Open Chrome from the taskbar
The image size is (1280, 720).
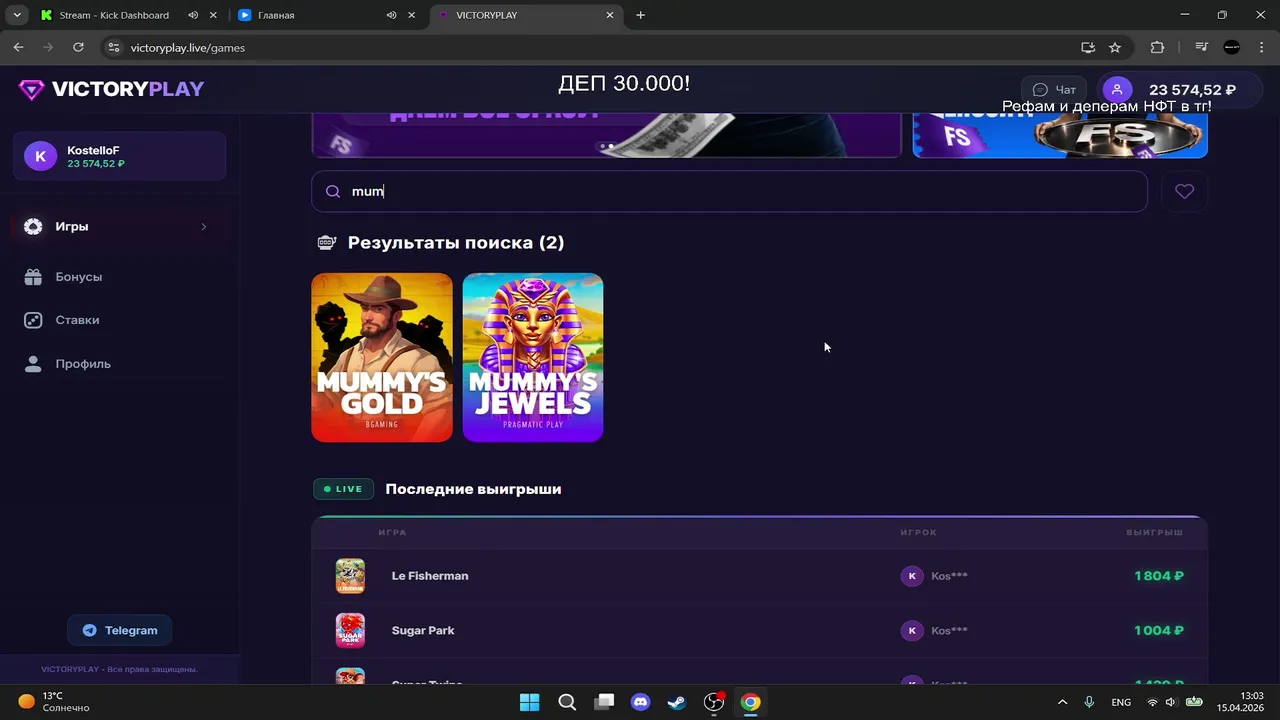(750, 702)
